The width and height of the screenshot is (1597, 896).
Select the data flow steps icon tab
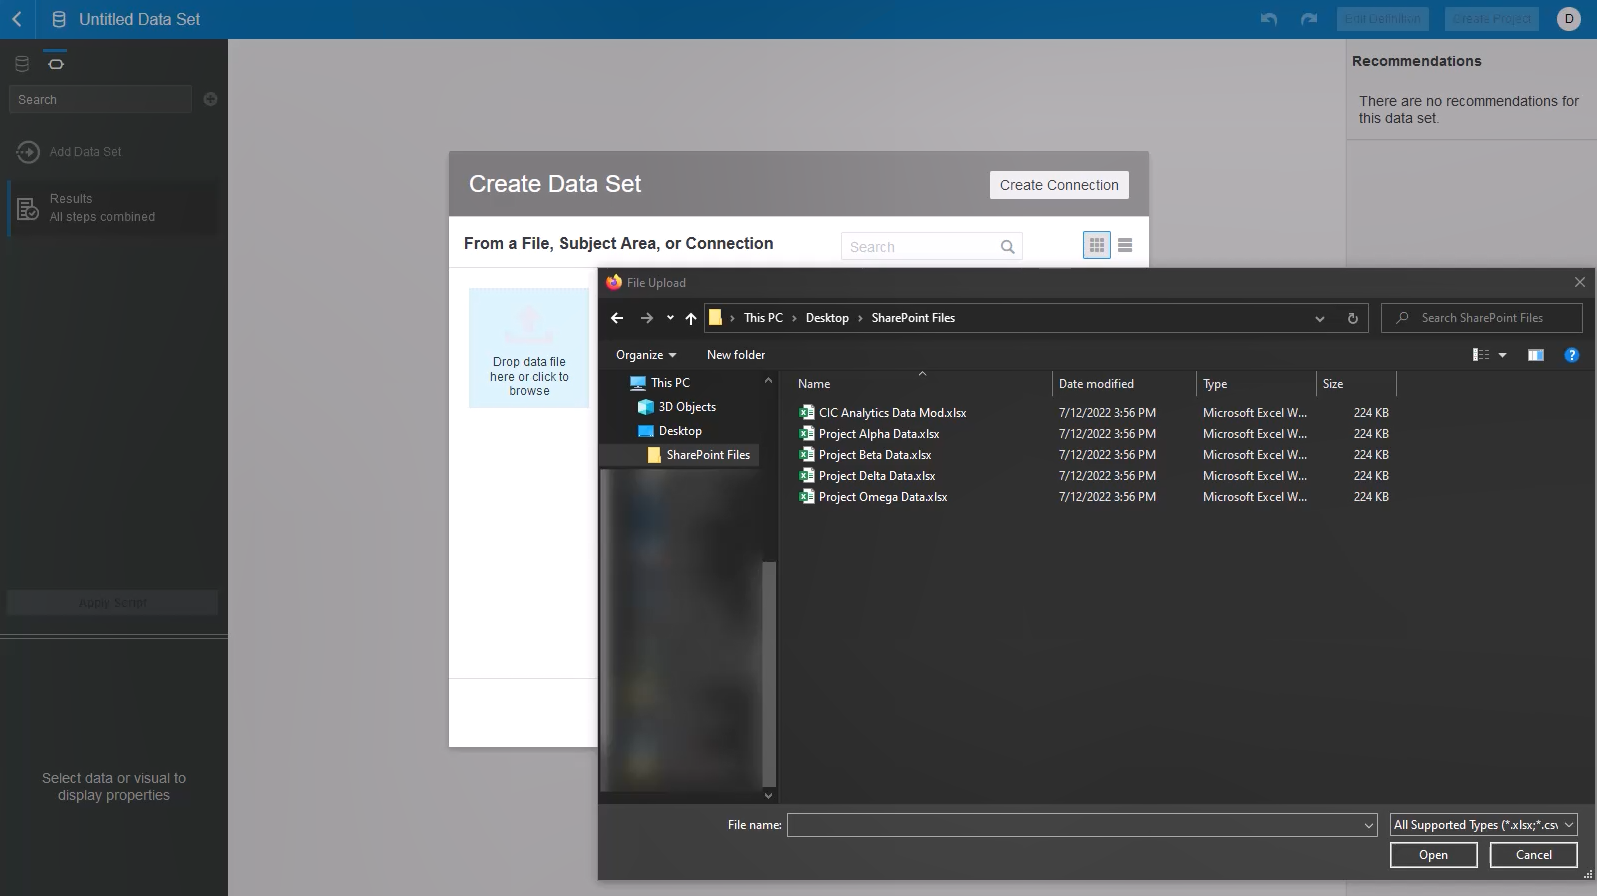click(x=56, y=64)
